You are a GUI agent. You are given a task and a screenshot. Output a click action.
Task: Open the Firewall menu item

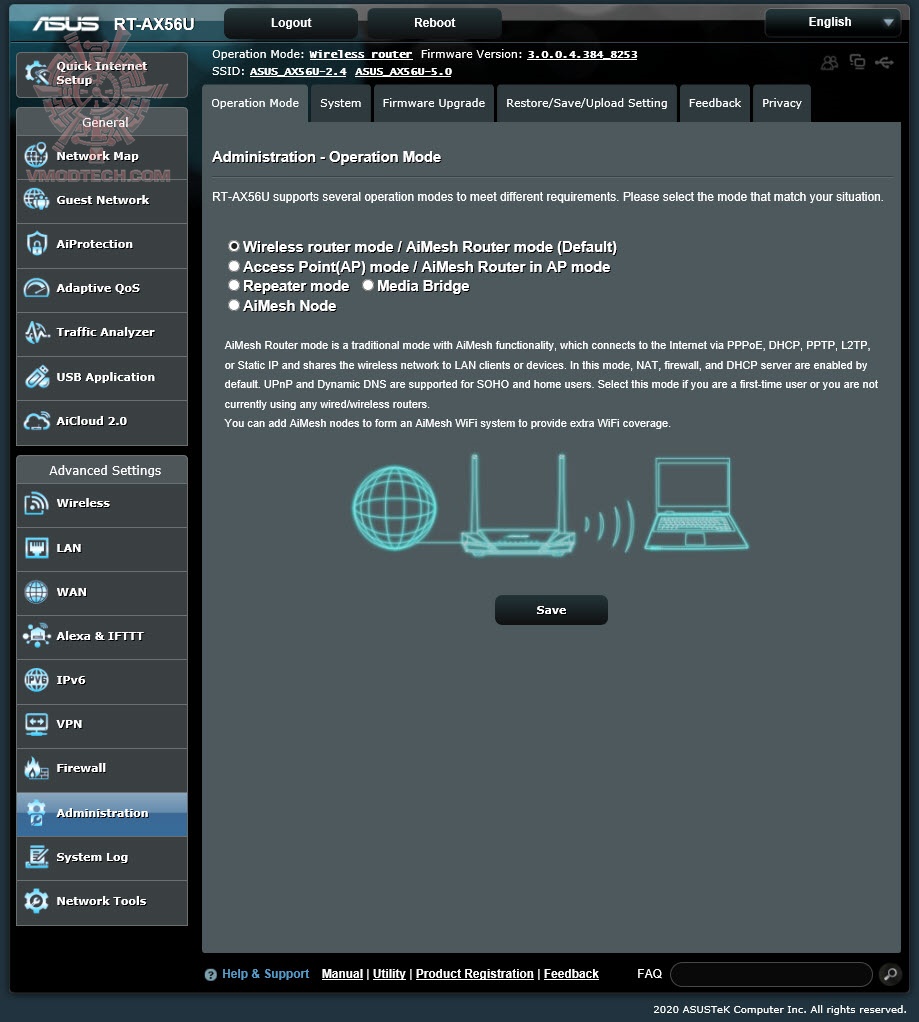102,769
